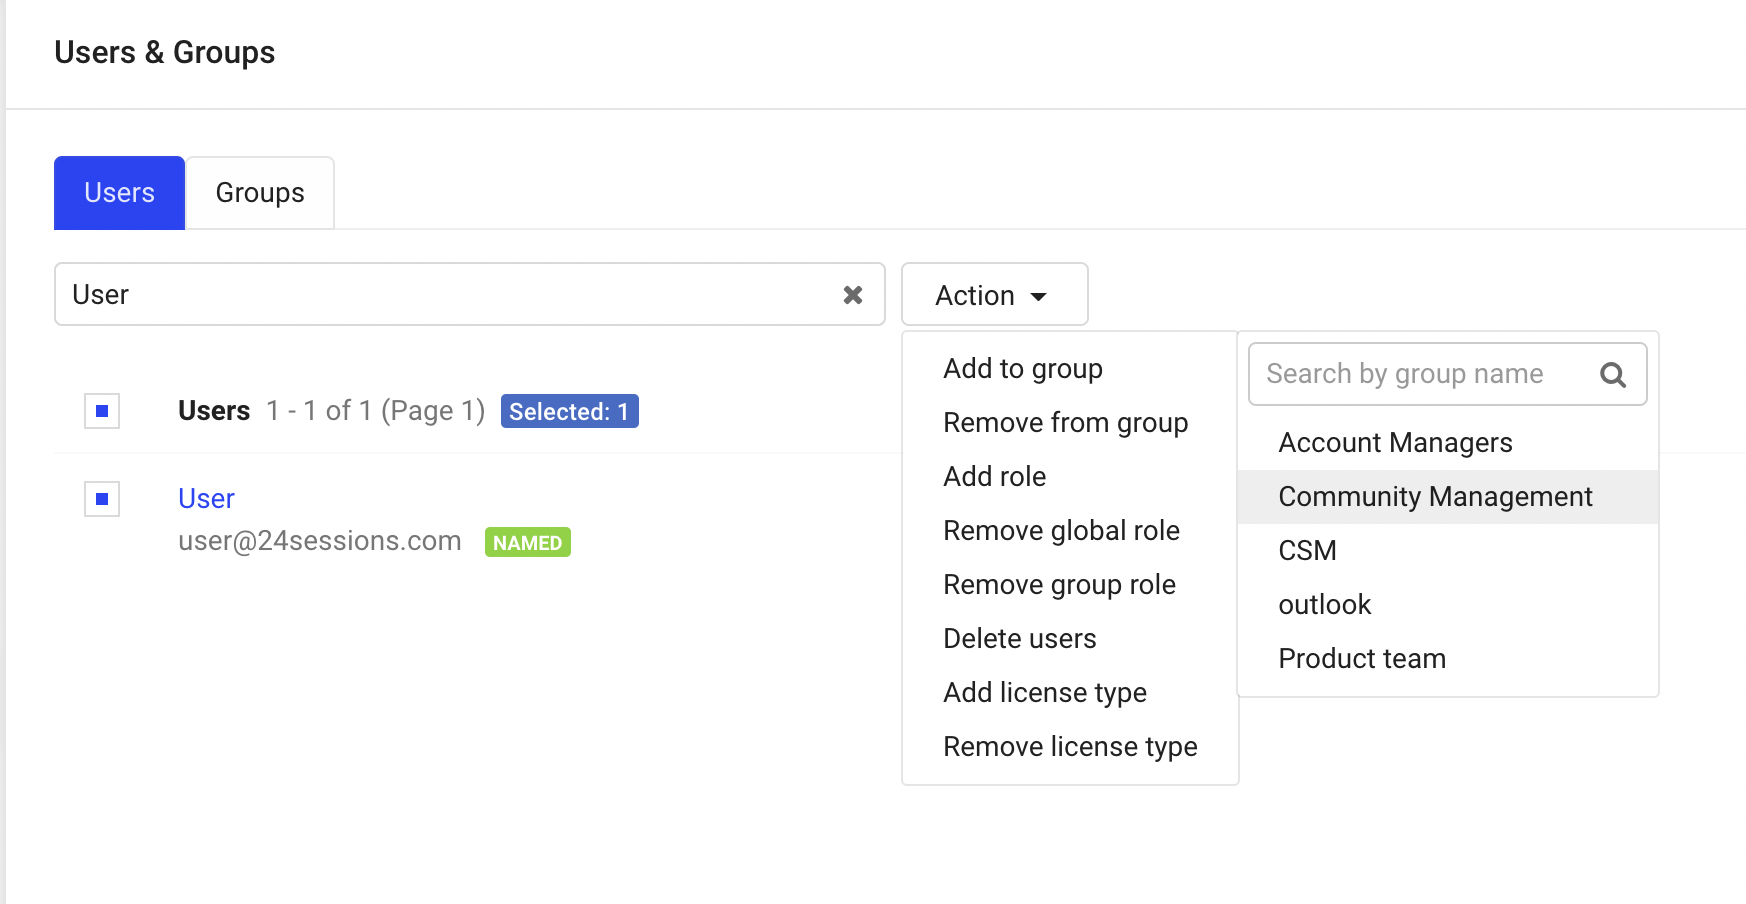Click the magnifier icon in group search
This screenshot has width=1746, height=904.
1612,375
